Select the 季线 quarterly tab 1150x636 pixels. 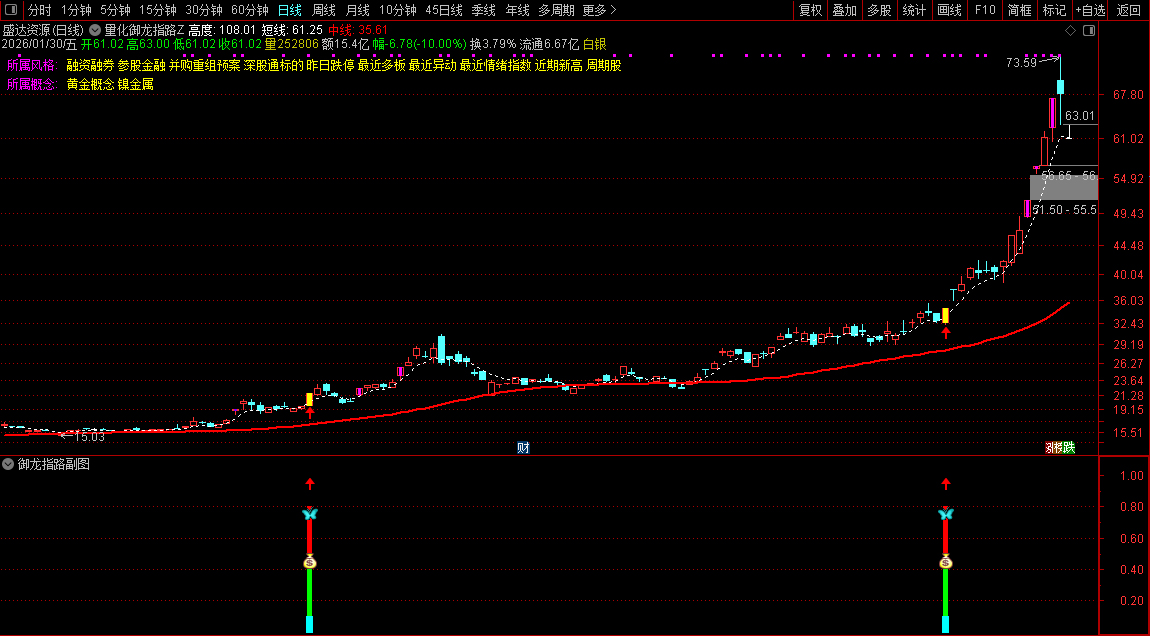(483, 10)
